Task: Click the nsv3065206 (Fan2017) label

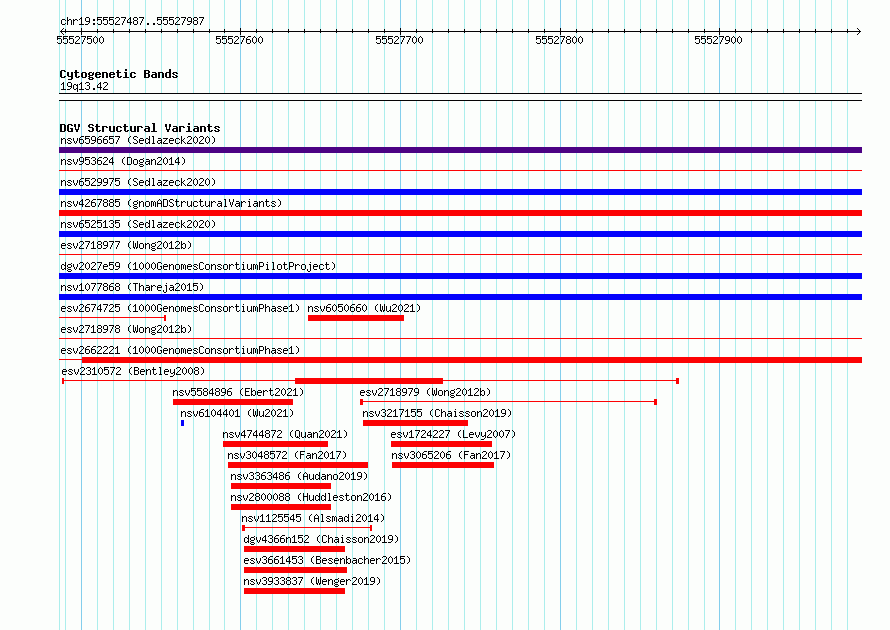Action: [451, 455]
